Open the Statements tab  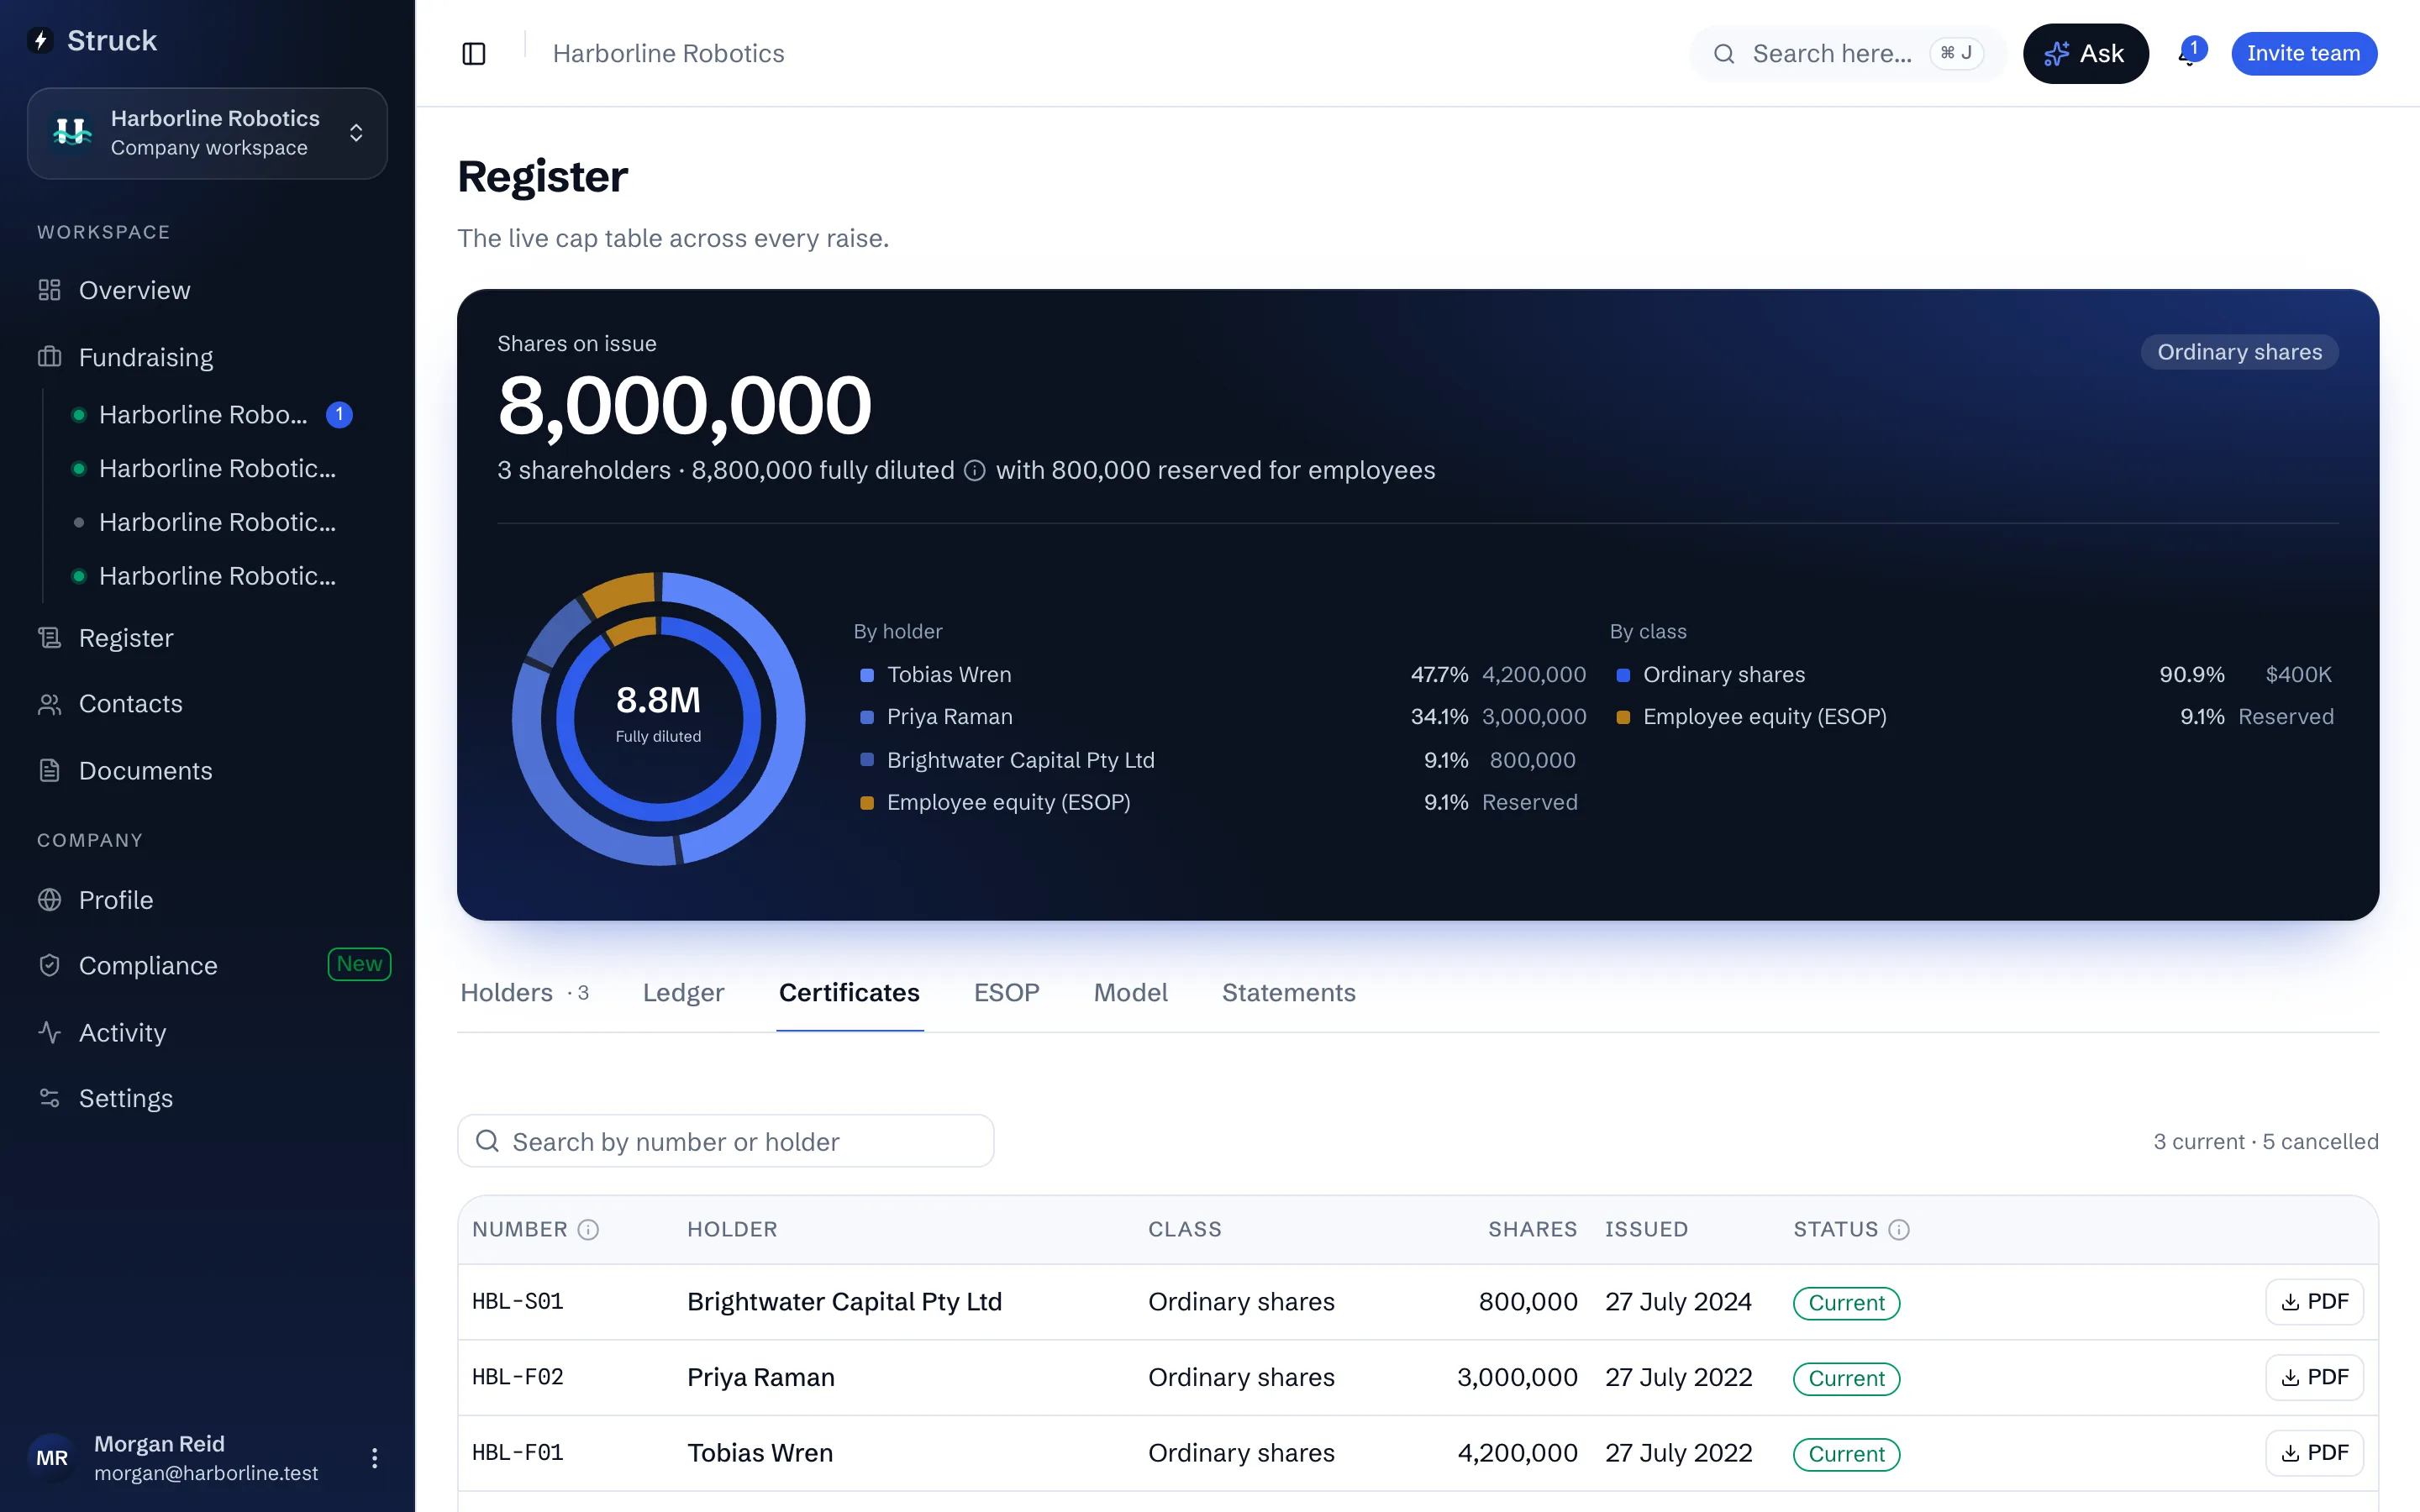[x=1288, y=993]
